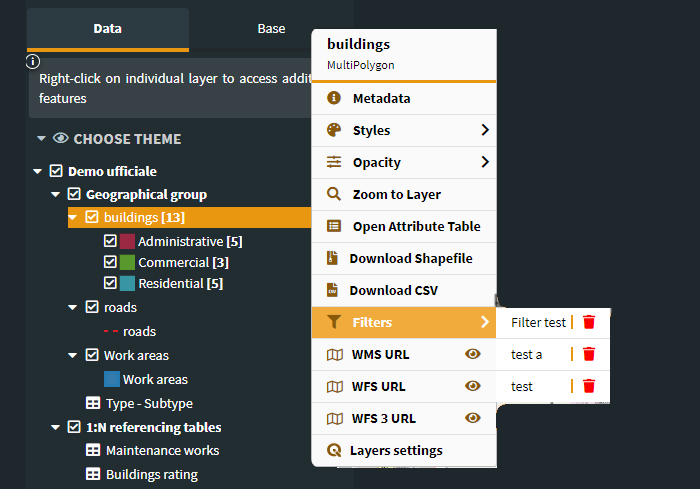The image size is (700, 489).
Task: Toggle the roads layer checkbox
Action: click(x=92, y=307)
